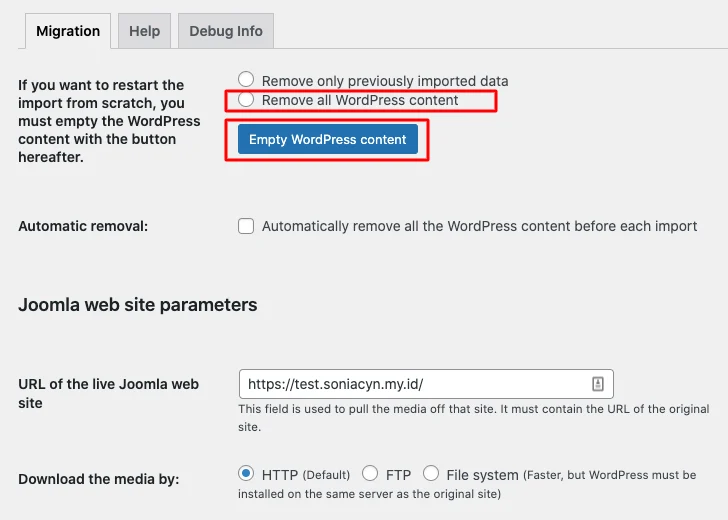Screen dimensions: 728x520
Task: Select FTP media download option
Action: tap(370, 474)
